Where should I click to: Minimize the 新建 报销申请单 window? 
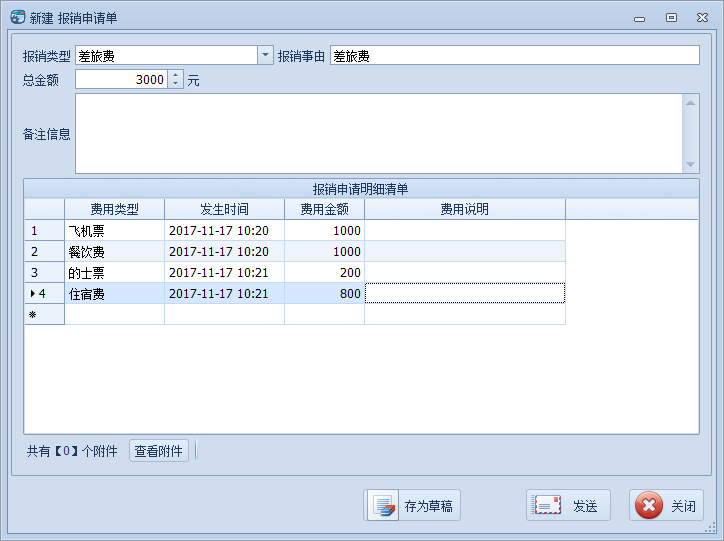(x=640, y=18)
